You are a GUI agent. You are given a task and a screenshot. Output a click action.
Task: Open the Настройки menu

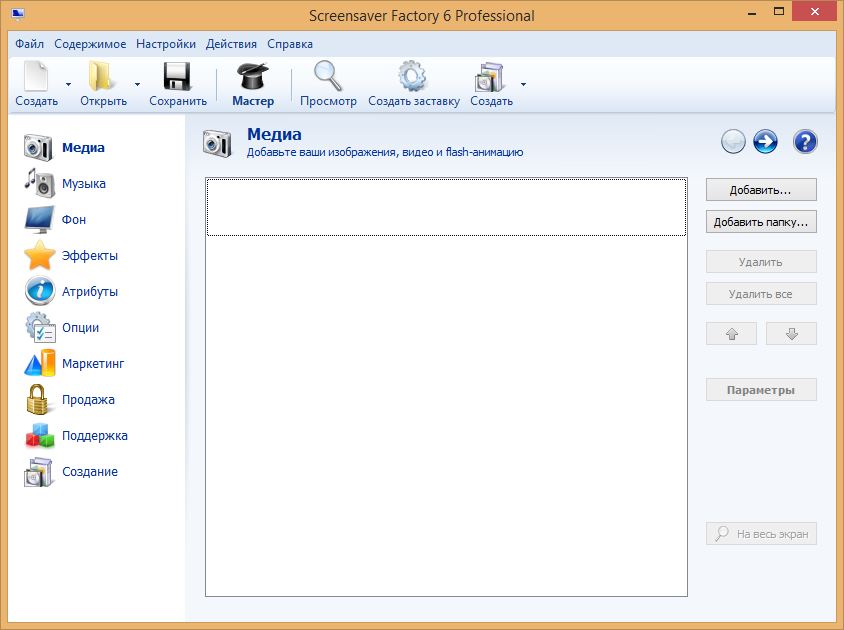click(165, 44)
